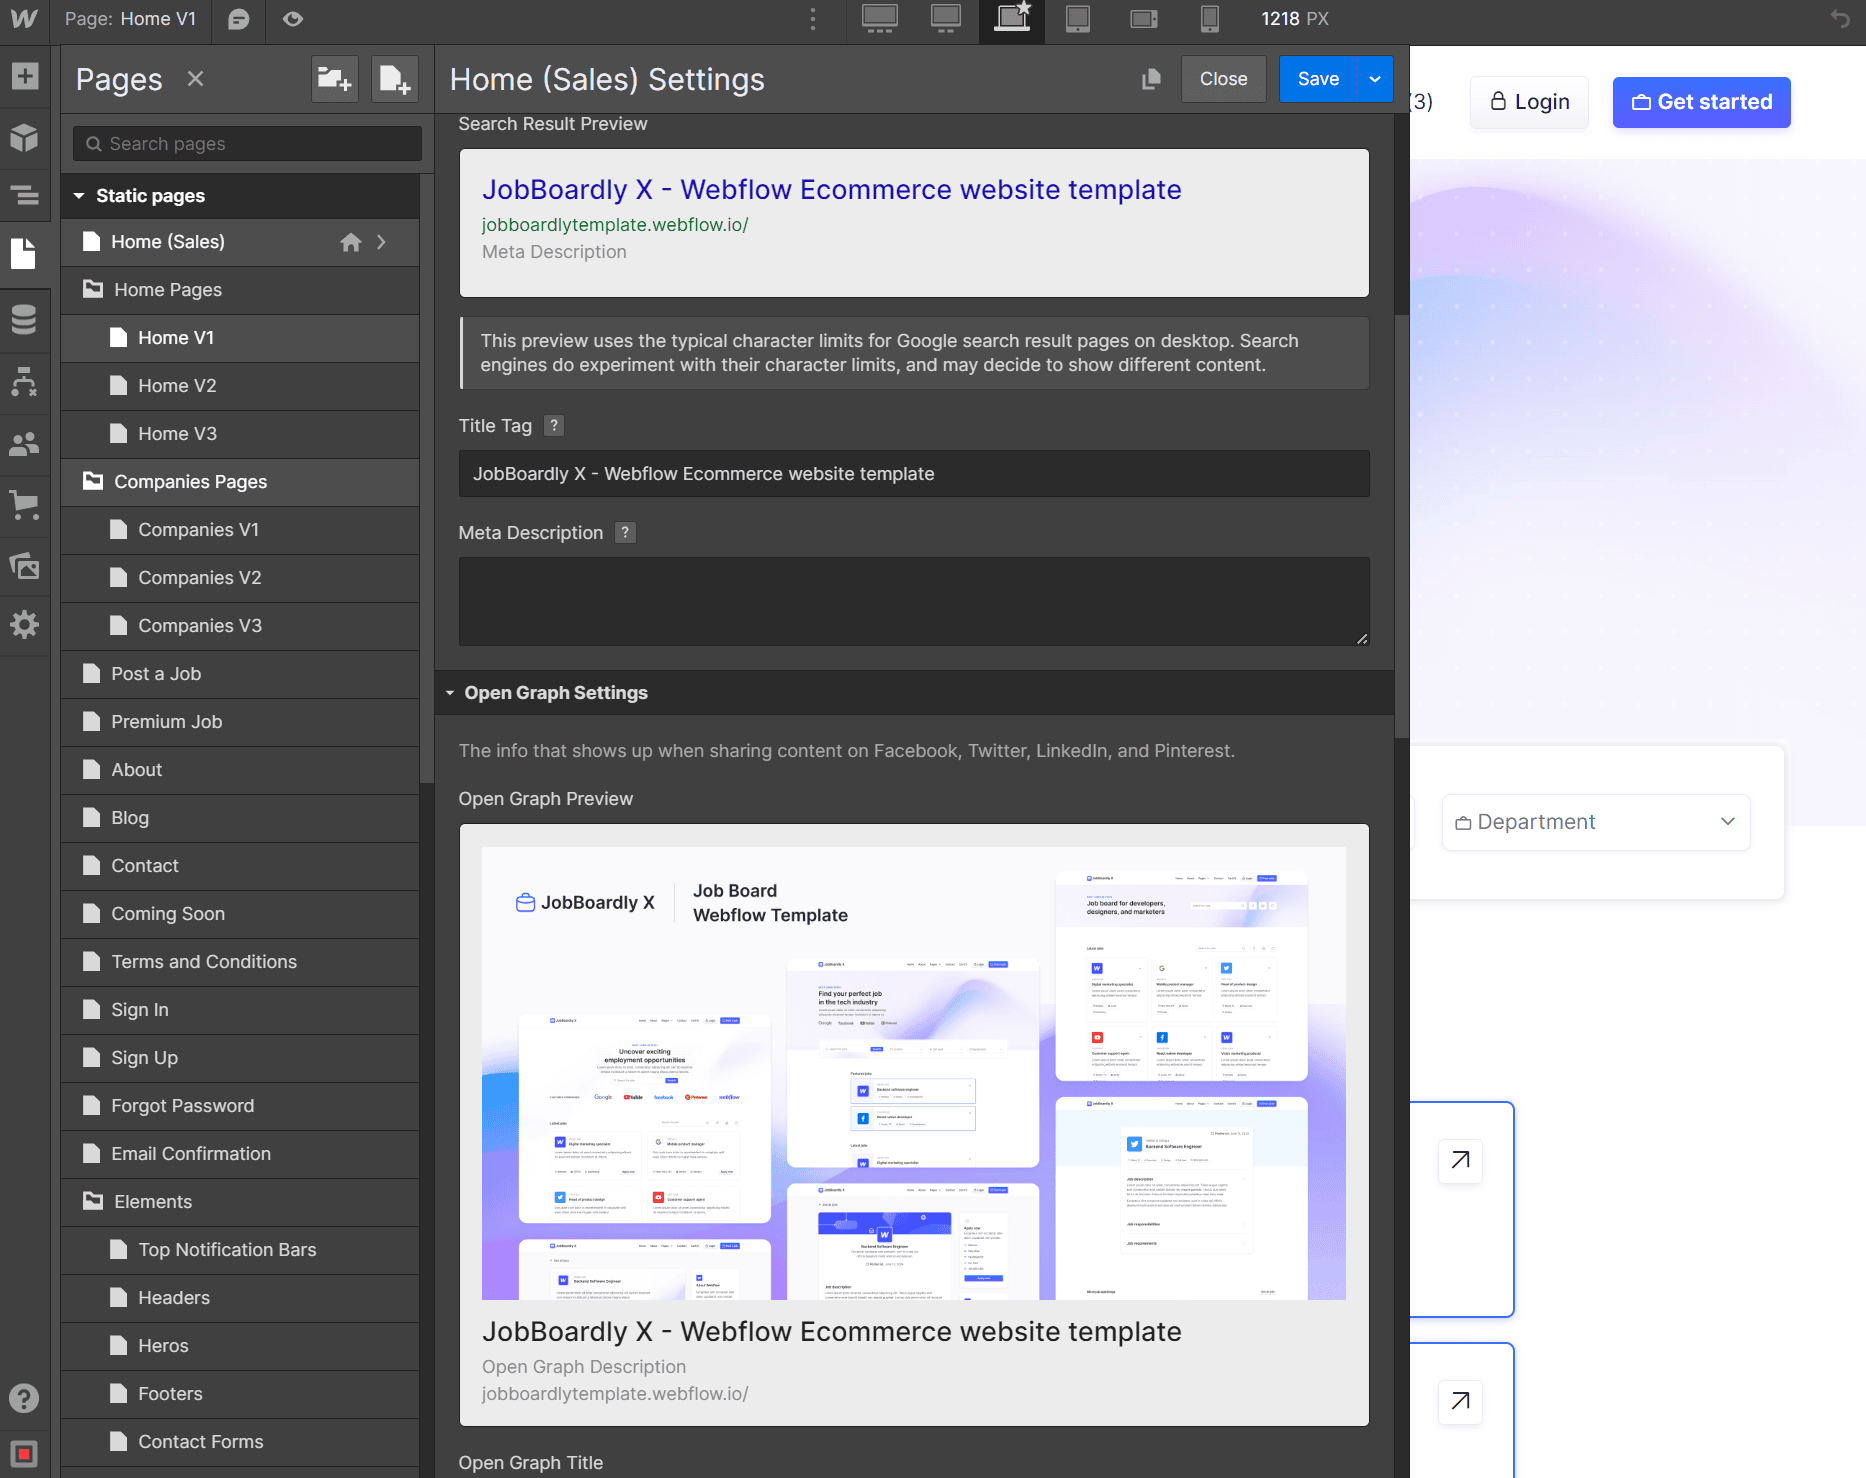This screenshot has width=1866, height=1478.
Task: Open the Add Elements panel
Action: pos(24,76)
